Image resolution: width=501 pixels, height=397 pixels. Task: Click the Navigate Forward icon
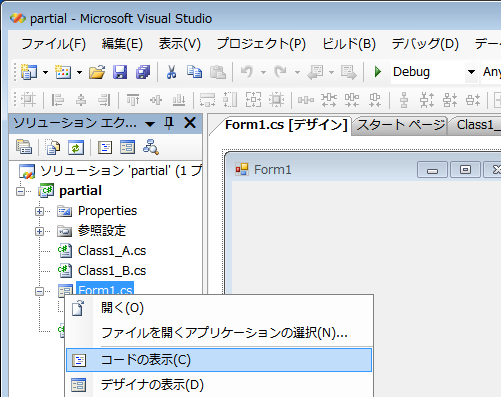coord(349,72)
